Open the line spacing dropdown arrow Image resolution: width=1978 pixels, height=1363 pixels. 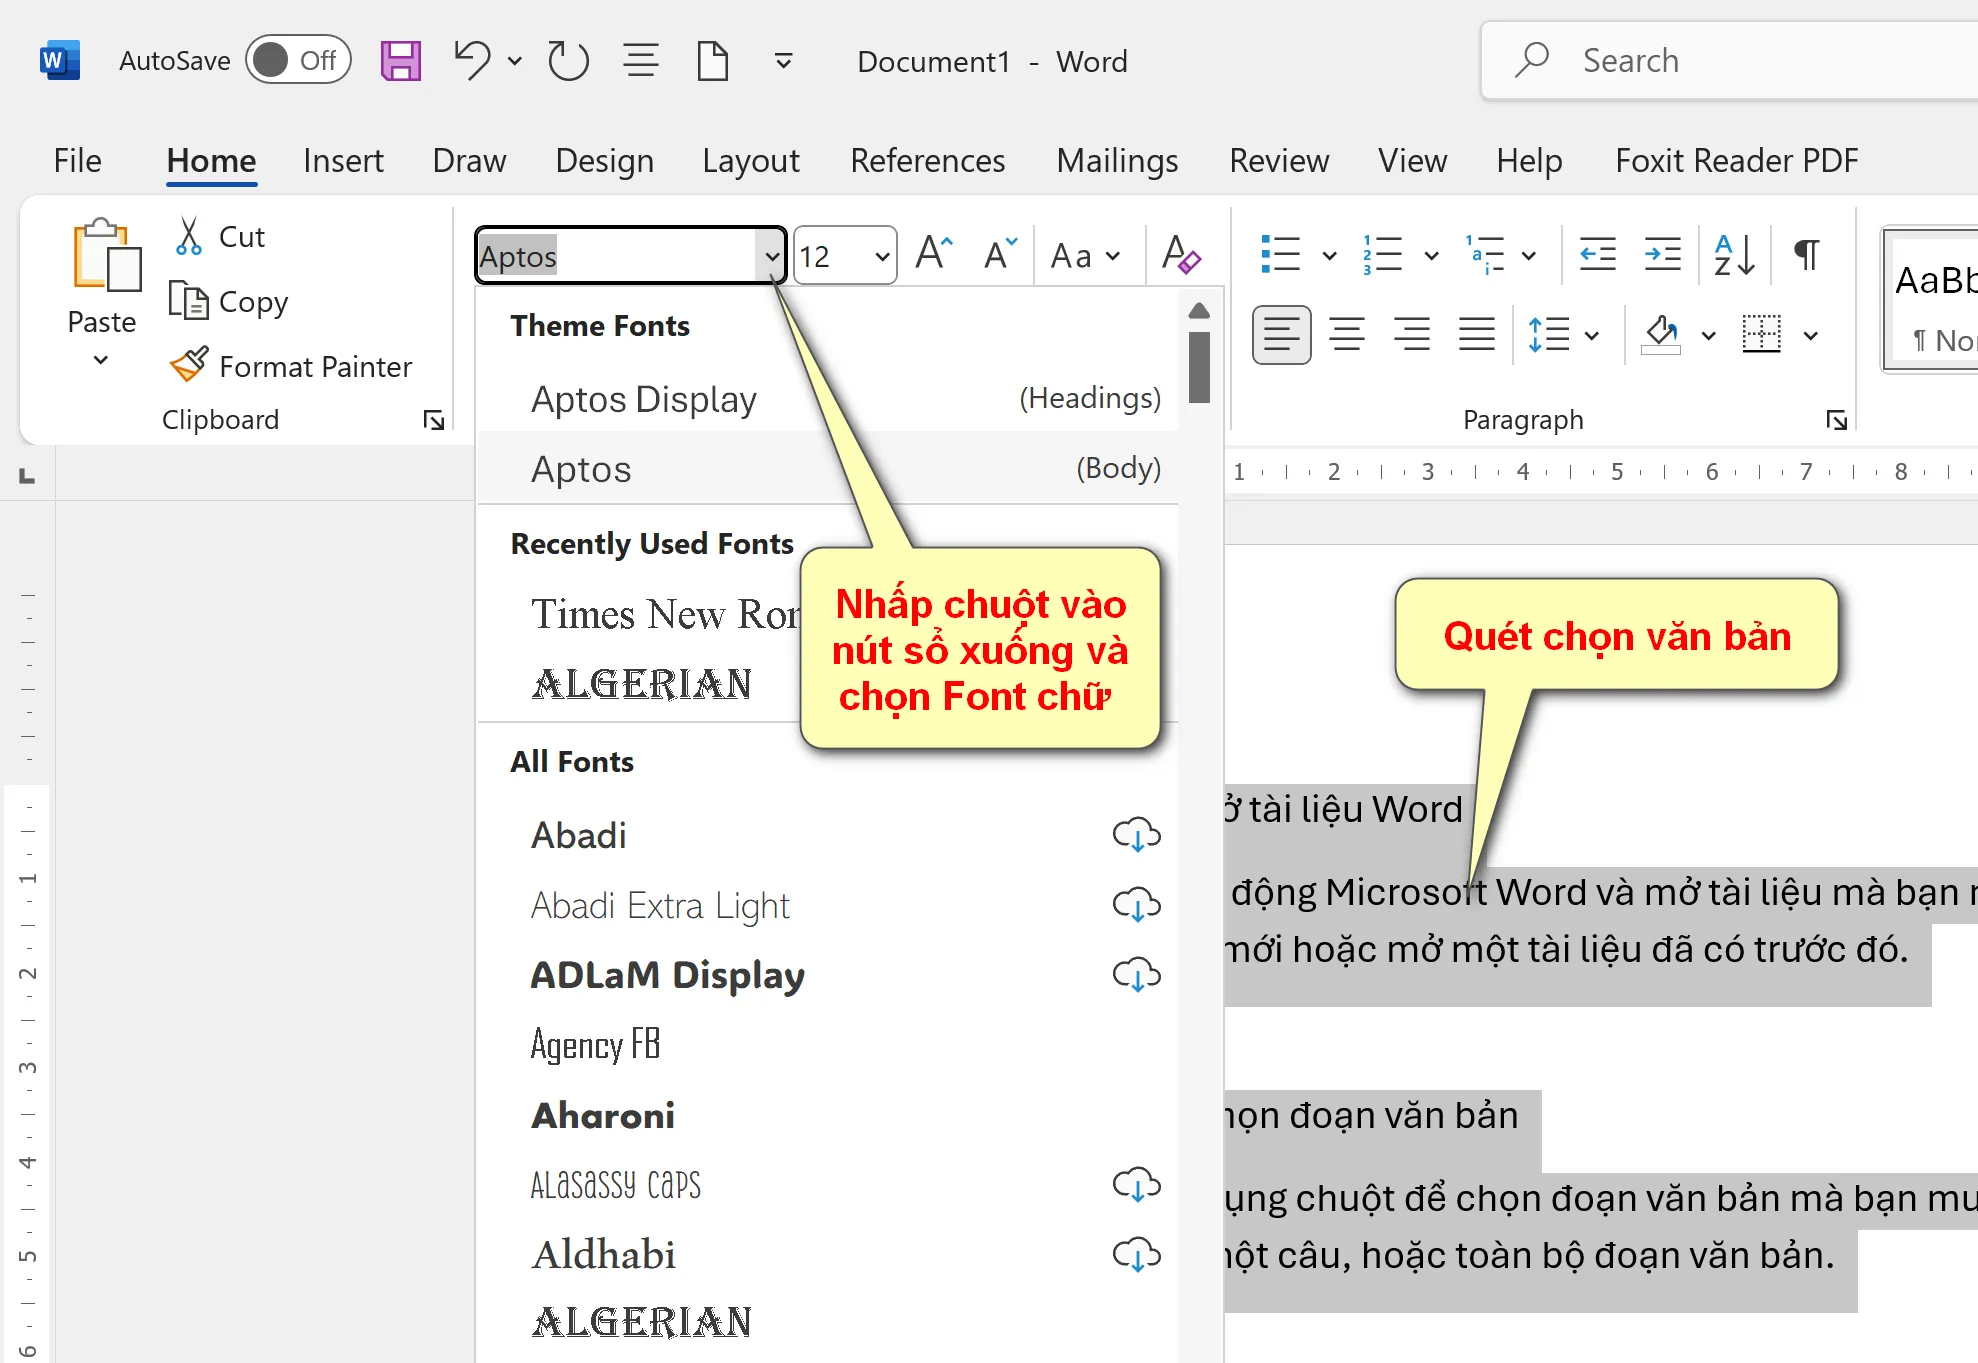click(1592, 336)
